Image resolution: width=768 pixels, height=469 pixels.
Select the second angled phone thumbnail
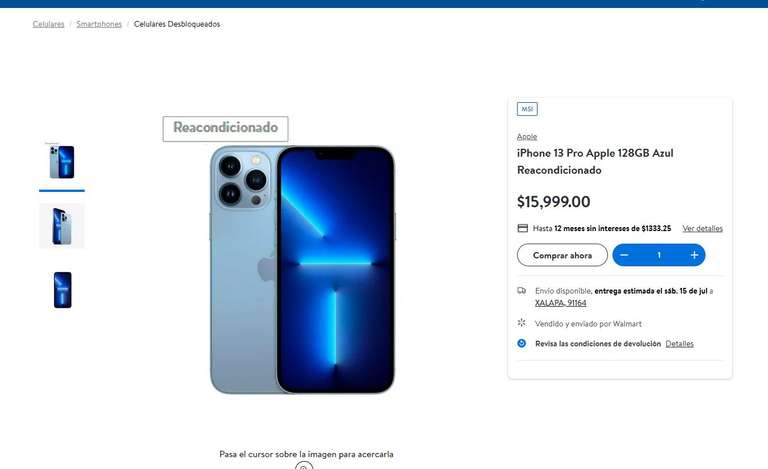tap(62, 226)
